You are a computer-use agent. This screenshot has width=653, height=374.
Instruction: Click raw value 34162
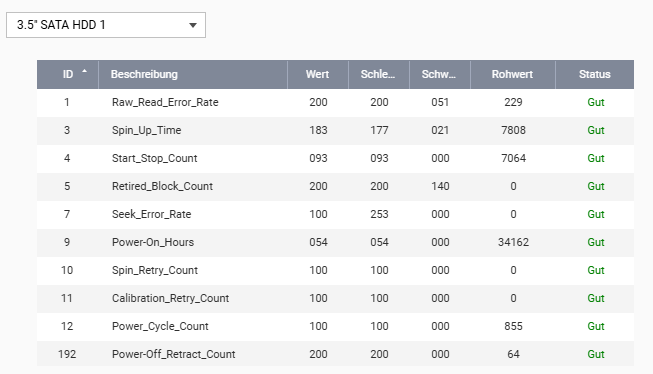click(513, 242)
